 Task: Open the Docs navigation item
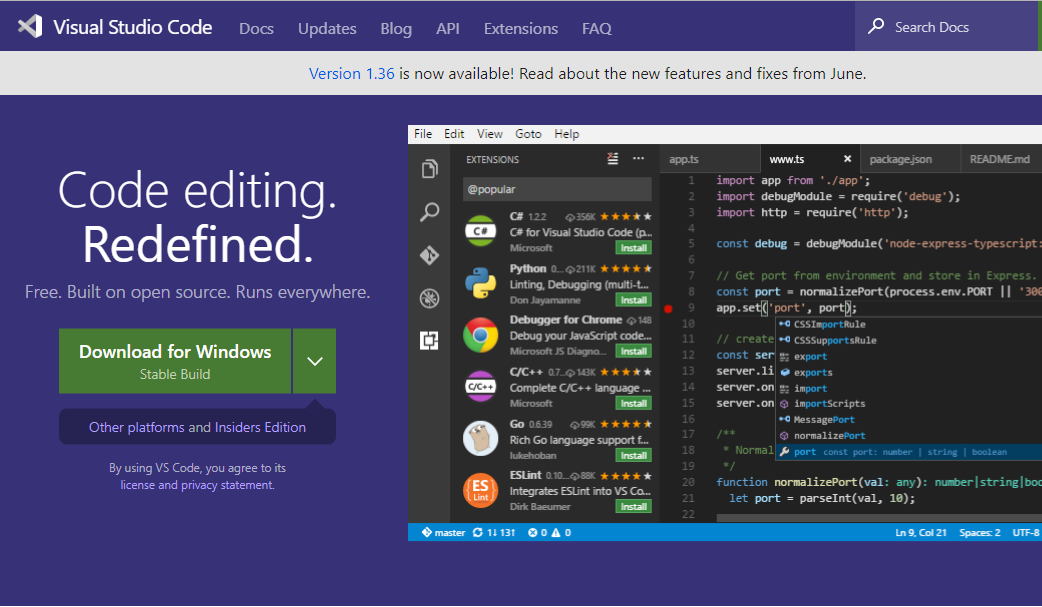click(257, 29)
